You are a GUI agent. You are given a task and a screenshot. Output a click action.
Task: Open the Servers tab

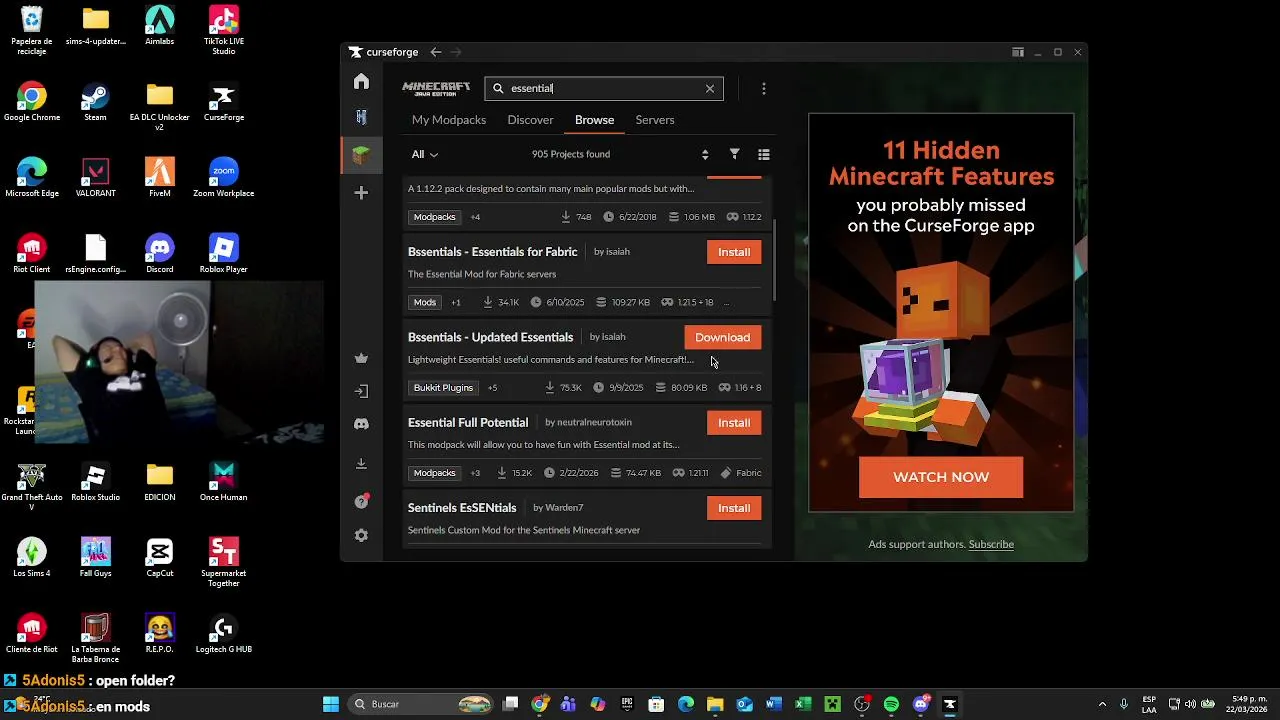(655, 120)
